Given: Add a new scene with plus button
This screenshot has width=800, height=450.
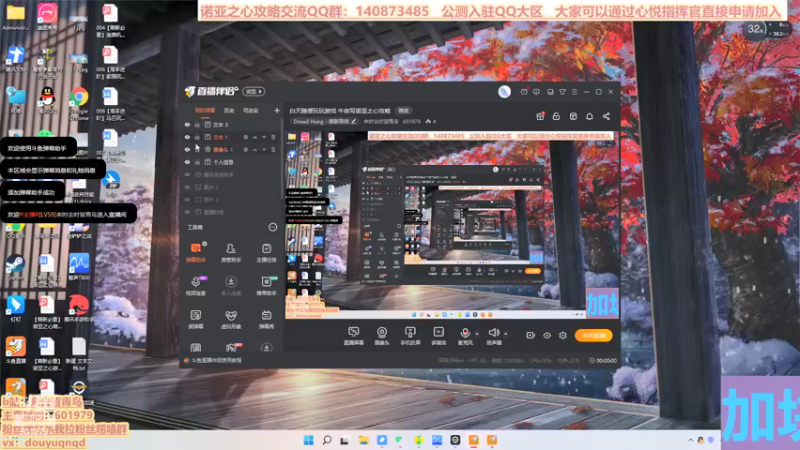Looking at the screenshot, I should pos(277,110).
